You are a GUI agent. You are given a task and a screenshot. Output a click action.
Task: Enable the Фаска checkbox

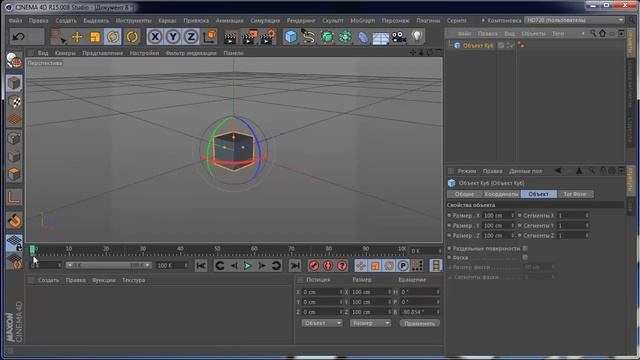525,258
